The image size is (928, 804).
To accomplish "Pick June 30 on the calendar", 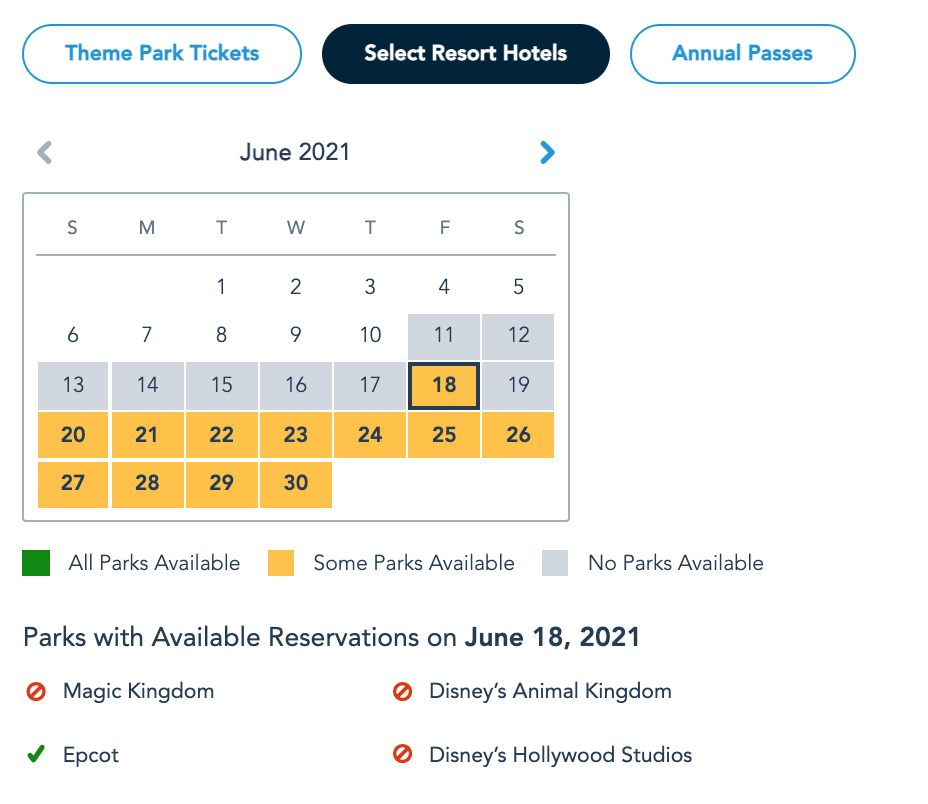I will (x=296, y=483).
